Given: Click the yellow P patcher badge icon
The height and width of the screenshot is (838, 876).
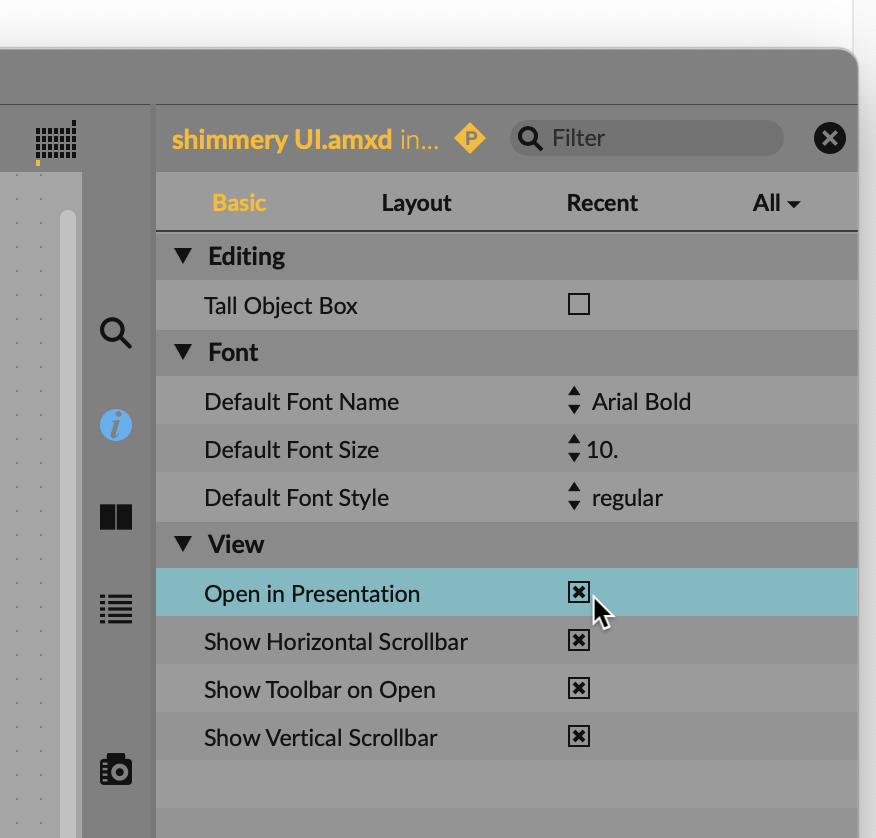Looking at the screenshot, I should (469, 138).
